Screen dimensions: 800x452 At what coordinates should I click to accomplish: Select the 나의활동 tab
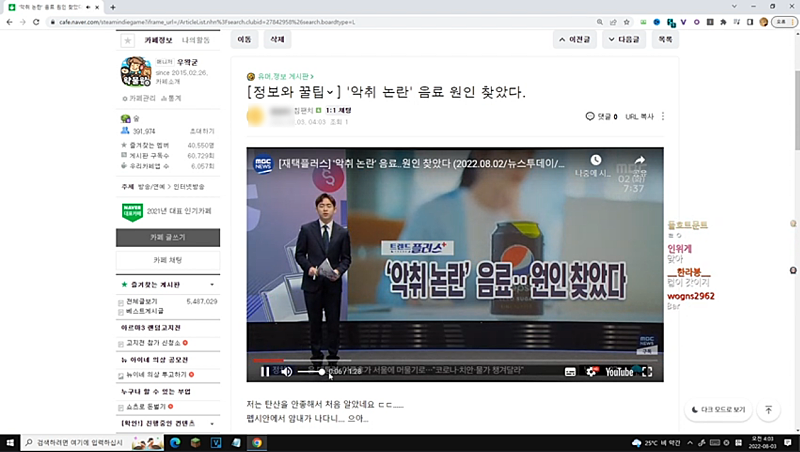pyautogui.click(x=196, y=40)
